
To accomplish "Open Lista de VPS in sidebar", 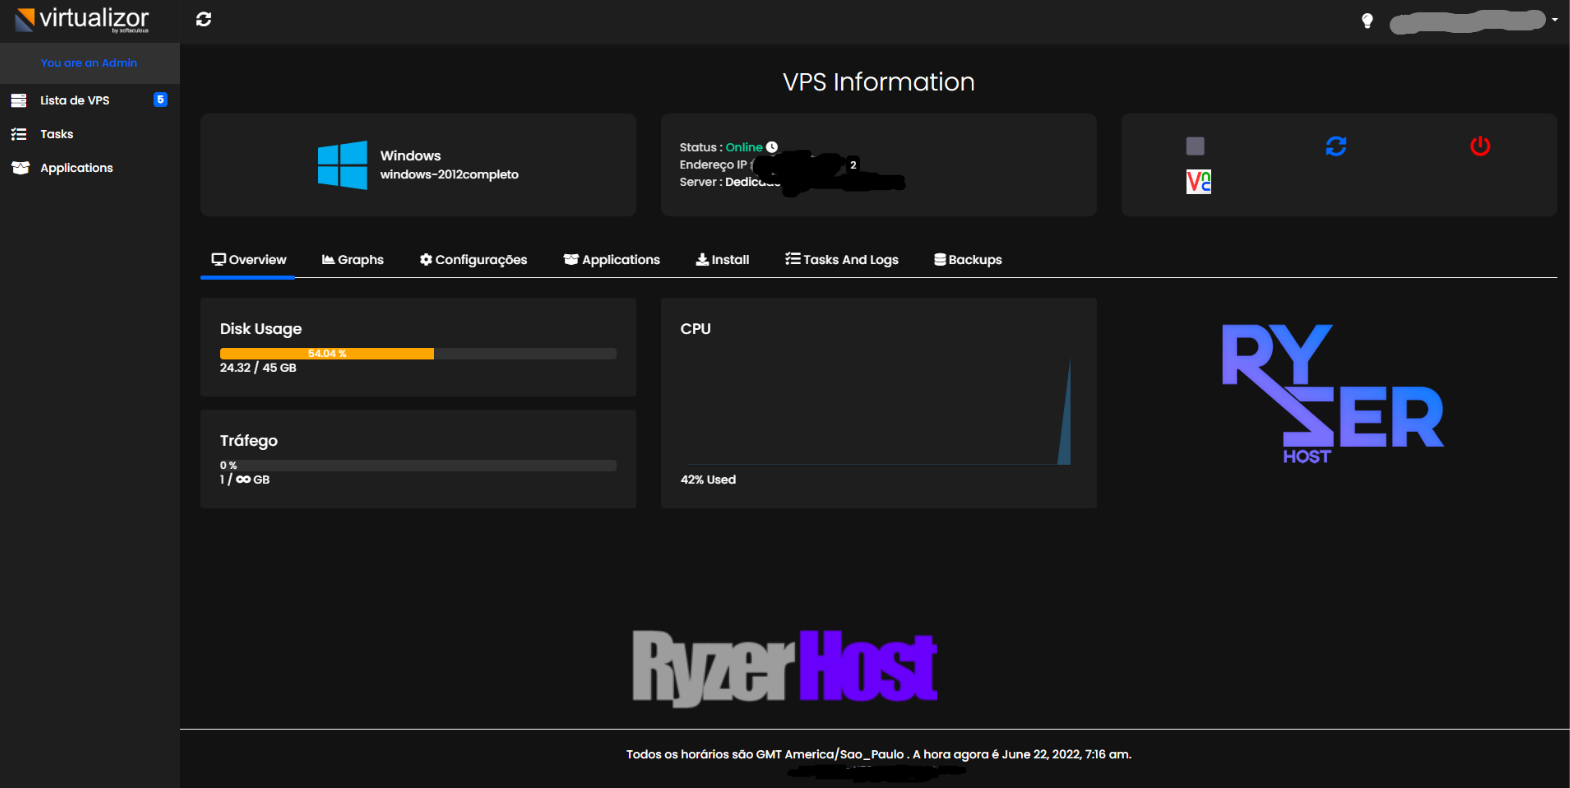I will [75, 100].
